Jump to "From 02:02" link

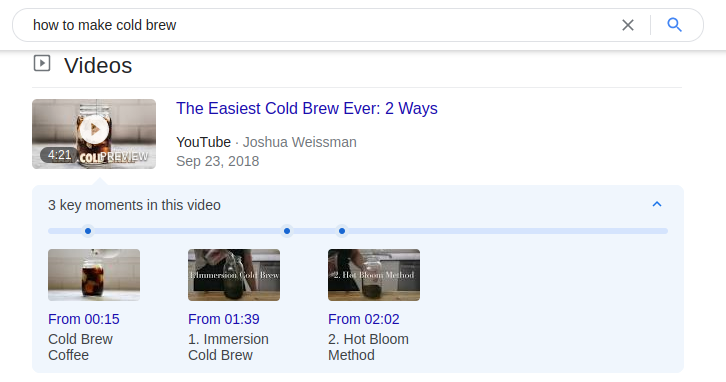tap(363, 319)
